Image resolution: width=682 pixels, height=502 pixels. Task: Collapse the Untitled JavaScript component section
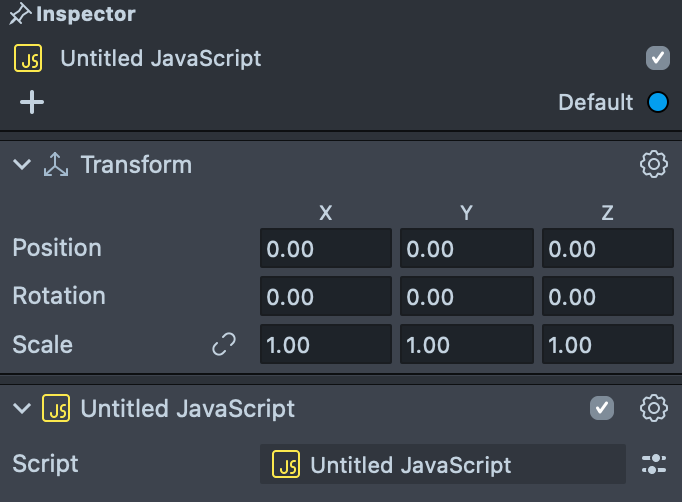point(23,408)
